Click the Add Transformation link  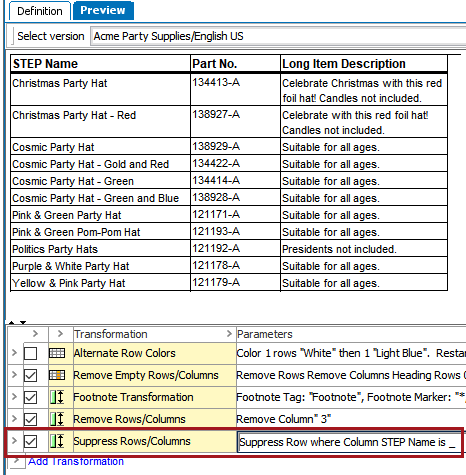[76, 461]
